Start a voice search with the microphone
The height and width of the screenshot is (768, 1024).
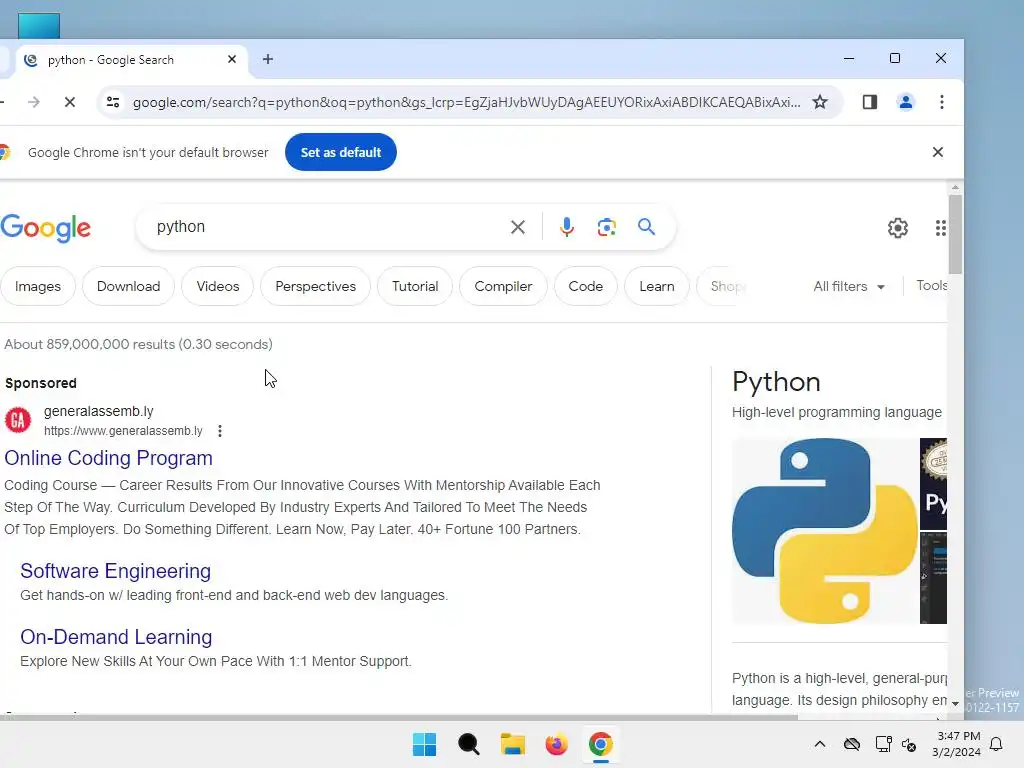point(566,227)
